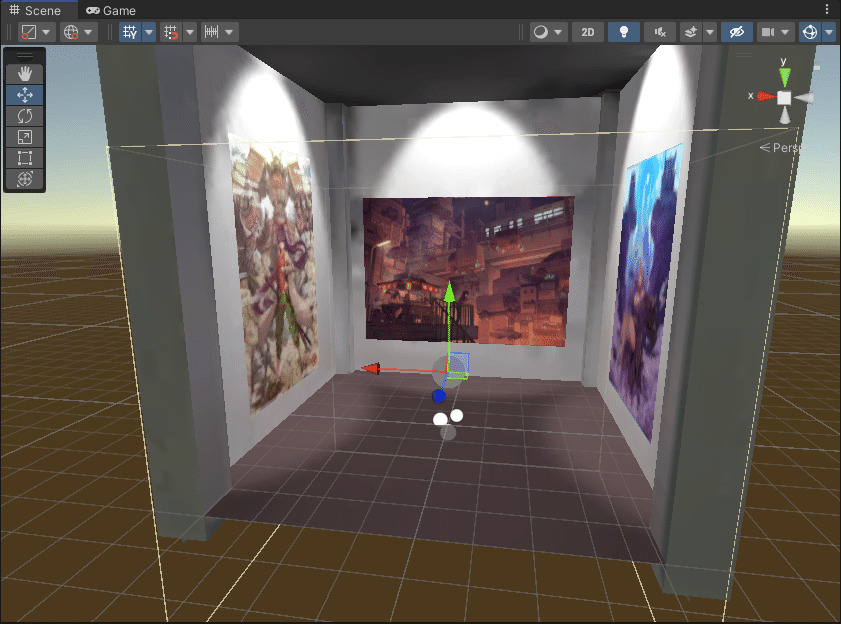This screenshot has width=841, height=624.
Task: Open the grid snapping dropdown arrow
Action: (190, 32)
